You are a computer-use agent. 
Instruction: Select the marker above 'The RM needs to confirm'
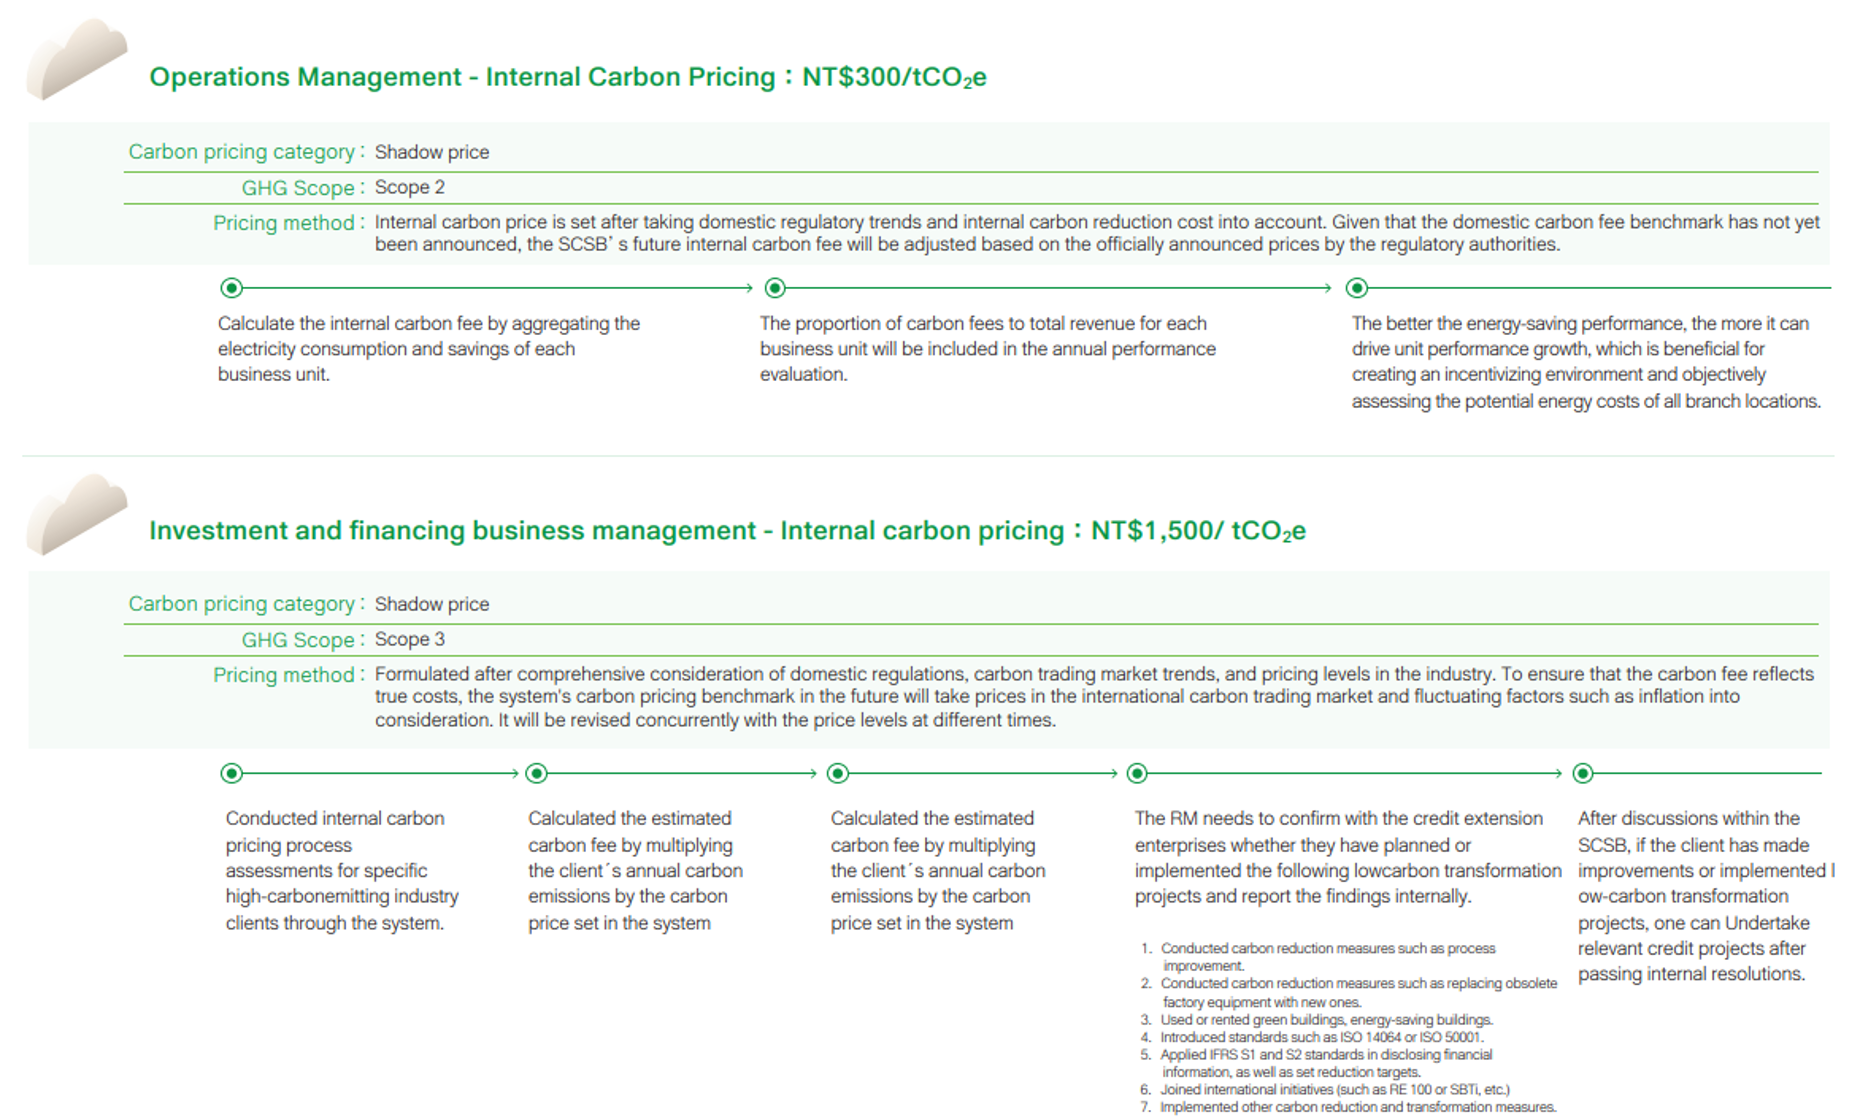[1137, 773]
